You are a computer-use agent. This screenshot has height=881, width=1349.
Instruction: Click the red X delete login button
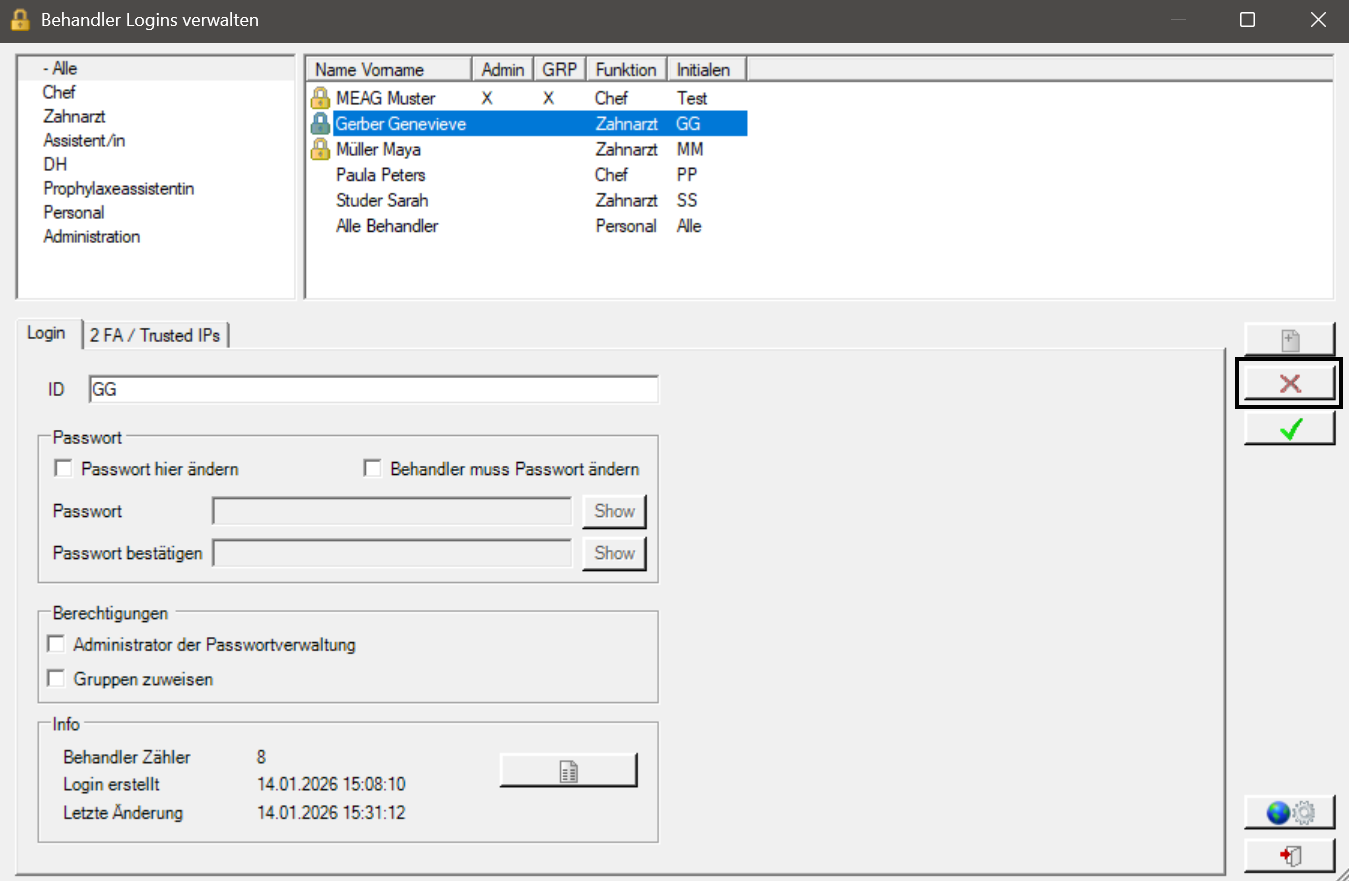(1289, 384)
